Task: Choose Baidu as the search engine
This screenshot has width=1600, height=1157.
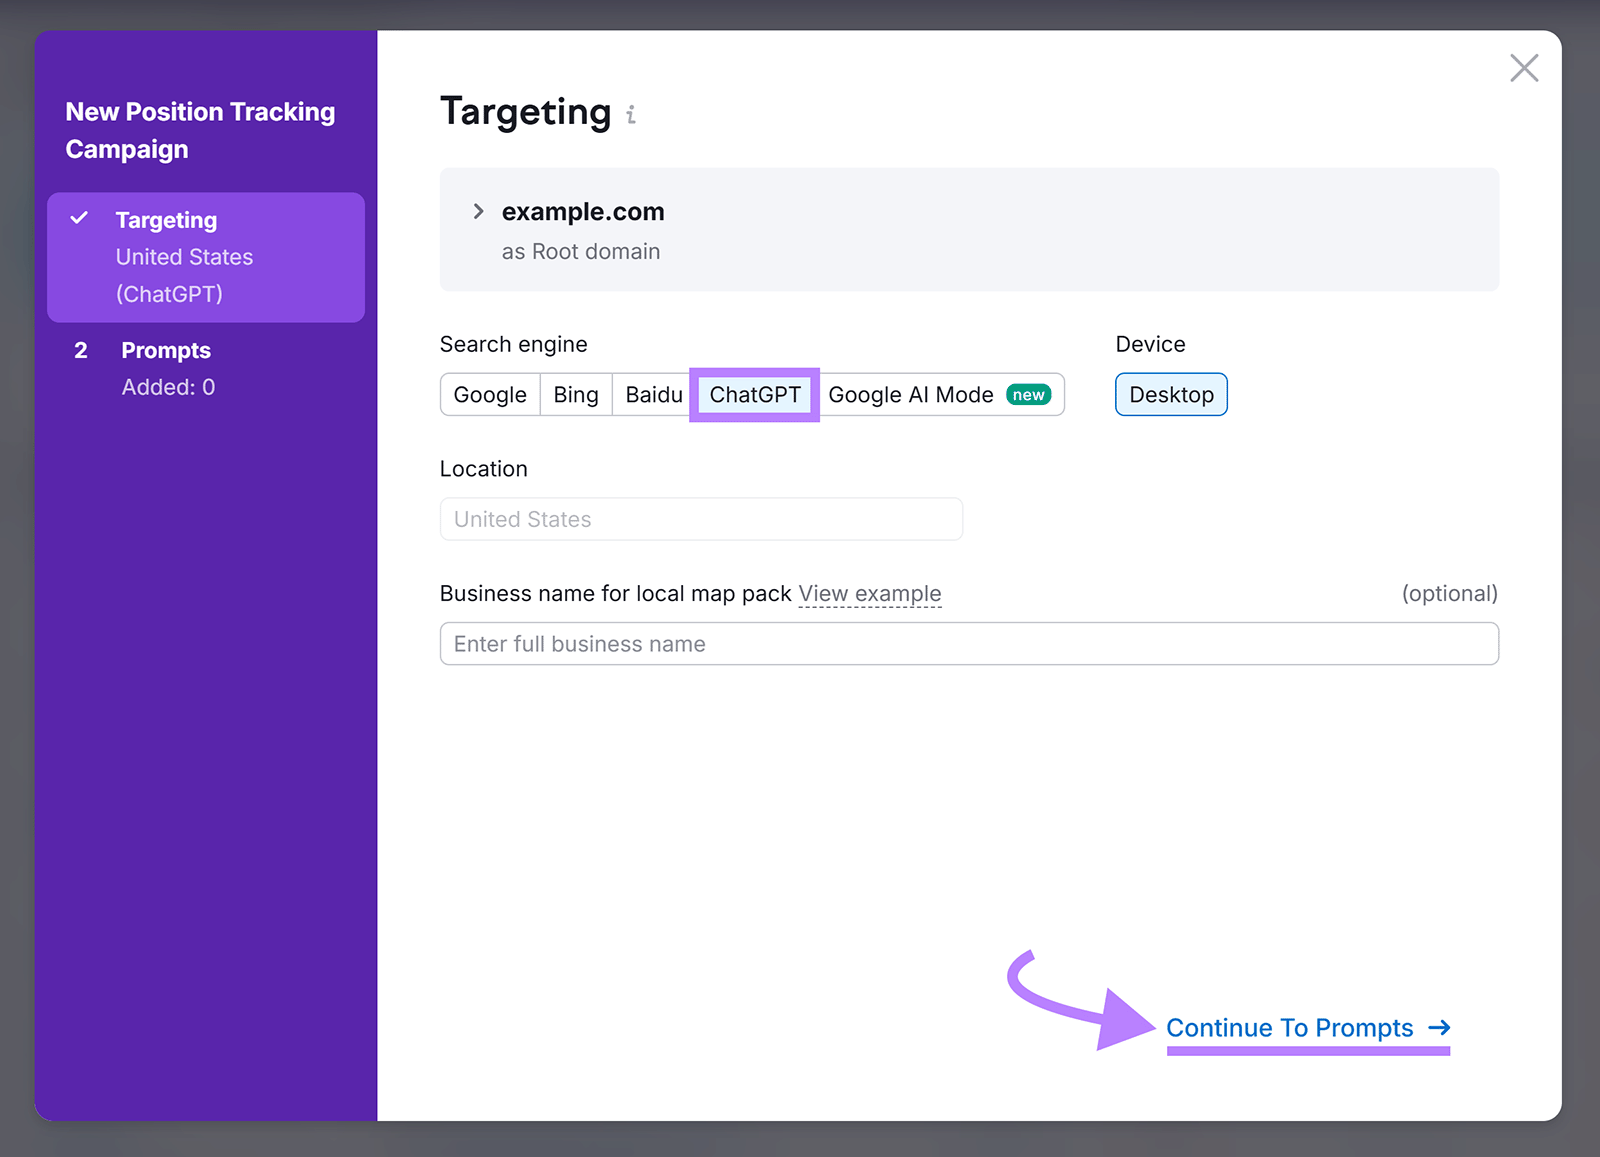Action: click(x=651, y=394)
